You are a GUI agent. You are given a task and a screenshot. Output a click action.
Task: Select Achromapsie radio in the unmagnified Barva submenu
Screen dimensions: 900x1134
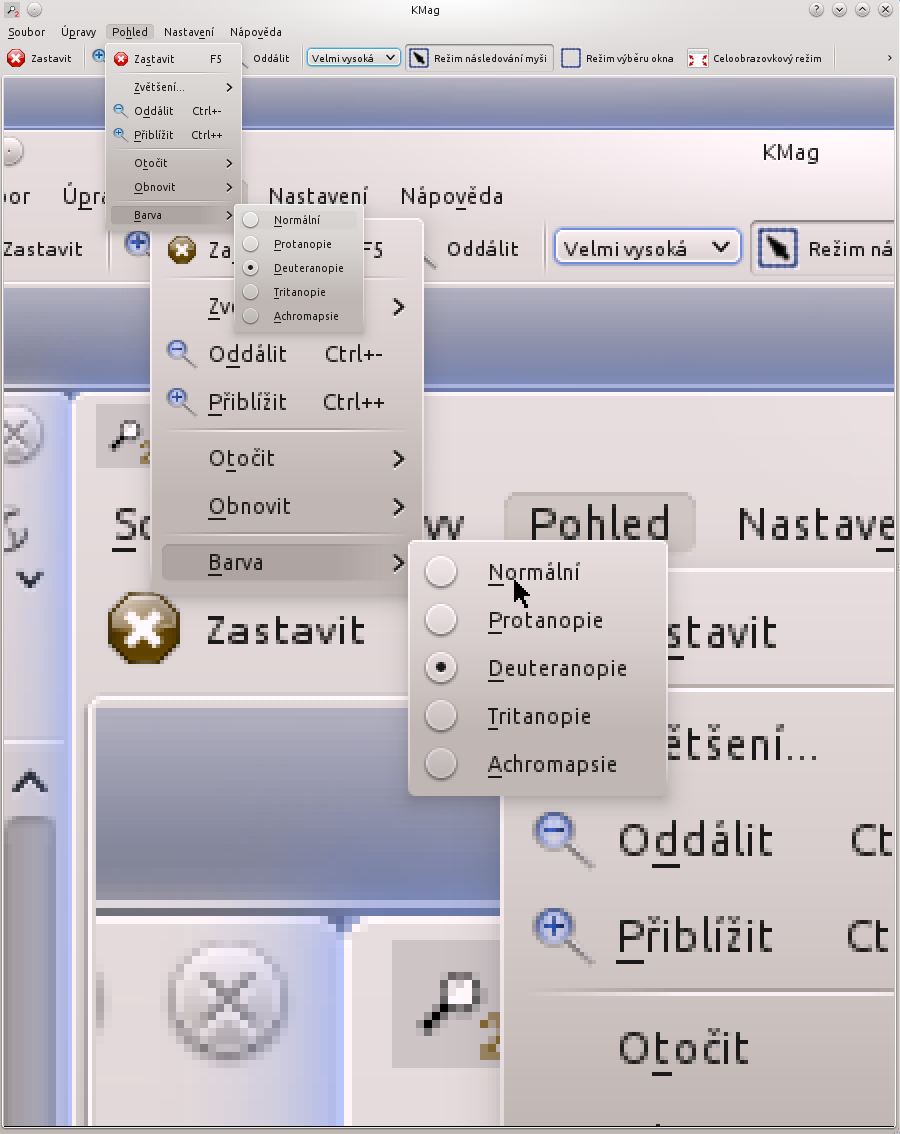[x=299, y=316]
